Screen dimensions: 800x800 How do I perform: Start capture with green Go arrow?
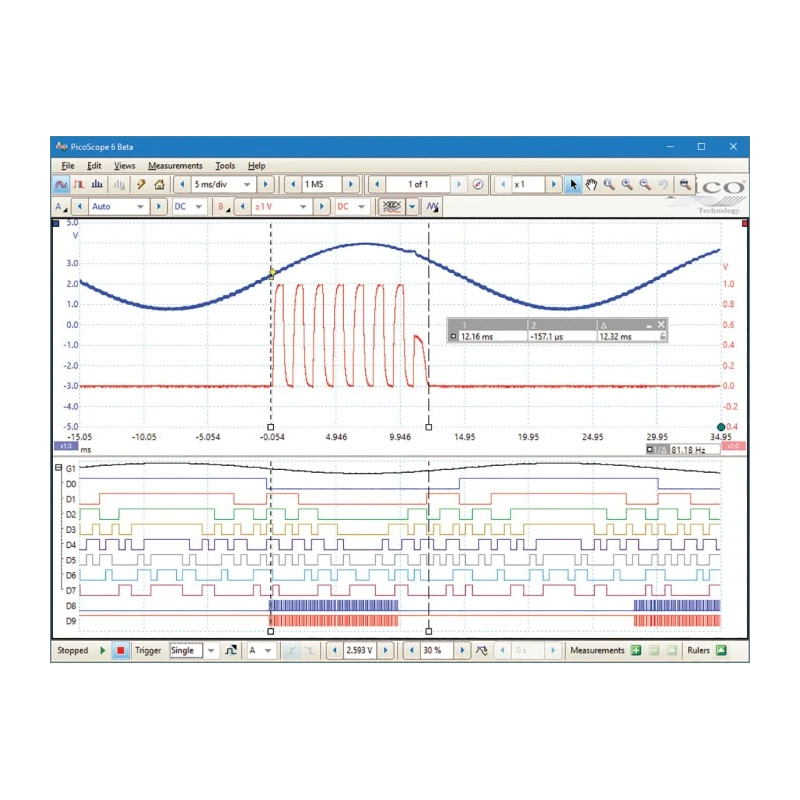pos(103,651)
